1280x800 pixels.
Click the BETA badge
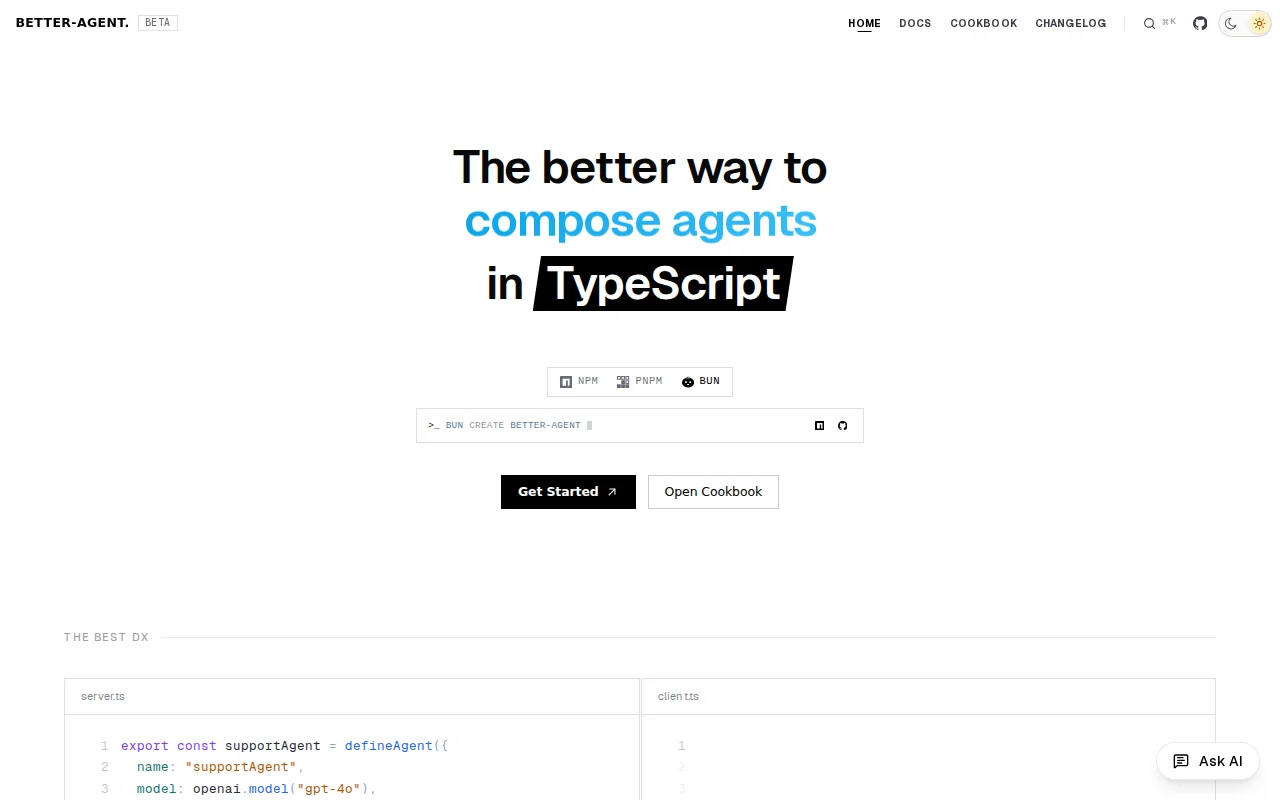tap(158, 22)
